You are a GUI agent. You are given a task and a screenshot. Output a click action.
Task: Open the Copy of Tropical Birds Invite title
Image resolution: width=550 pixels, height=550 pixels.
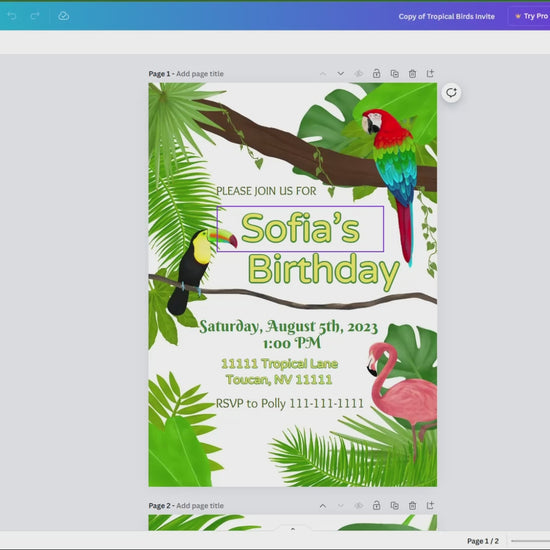(446, 16)
